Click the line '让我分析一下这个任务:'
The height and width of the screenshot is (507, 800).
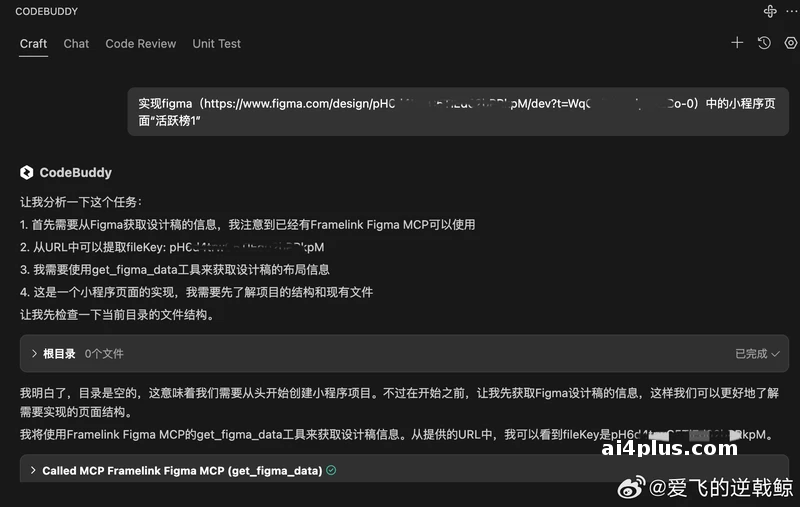pos(81,202)
